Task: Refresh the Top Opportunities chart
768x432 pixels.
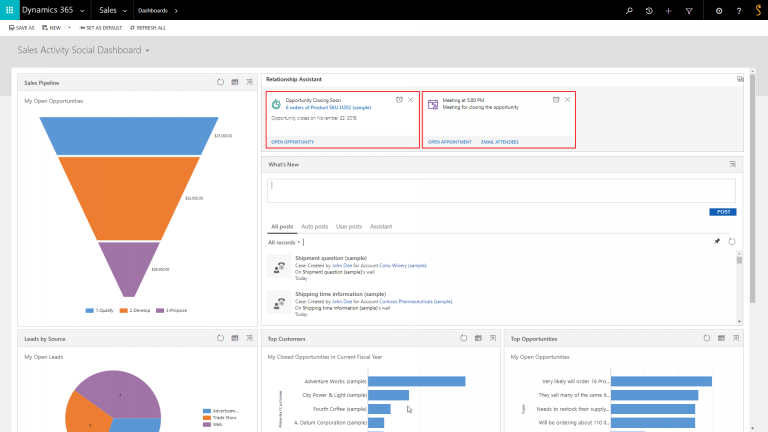Action: (x=707, y=338)
